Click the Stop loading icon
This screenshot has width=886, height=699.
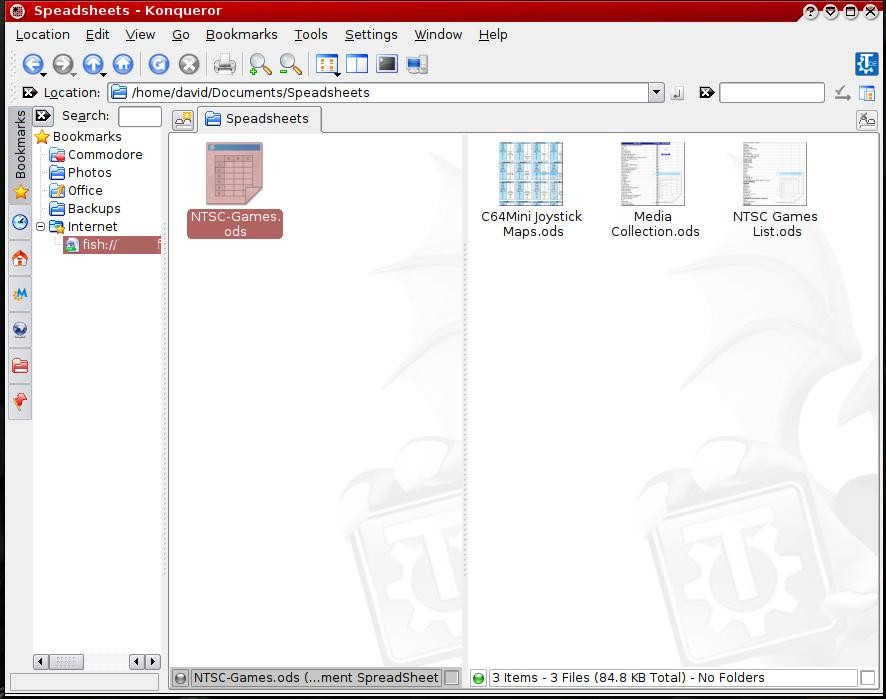pyautogui.click(x=189, y=64)
